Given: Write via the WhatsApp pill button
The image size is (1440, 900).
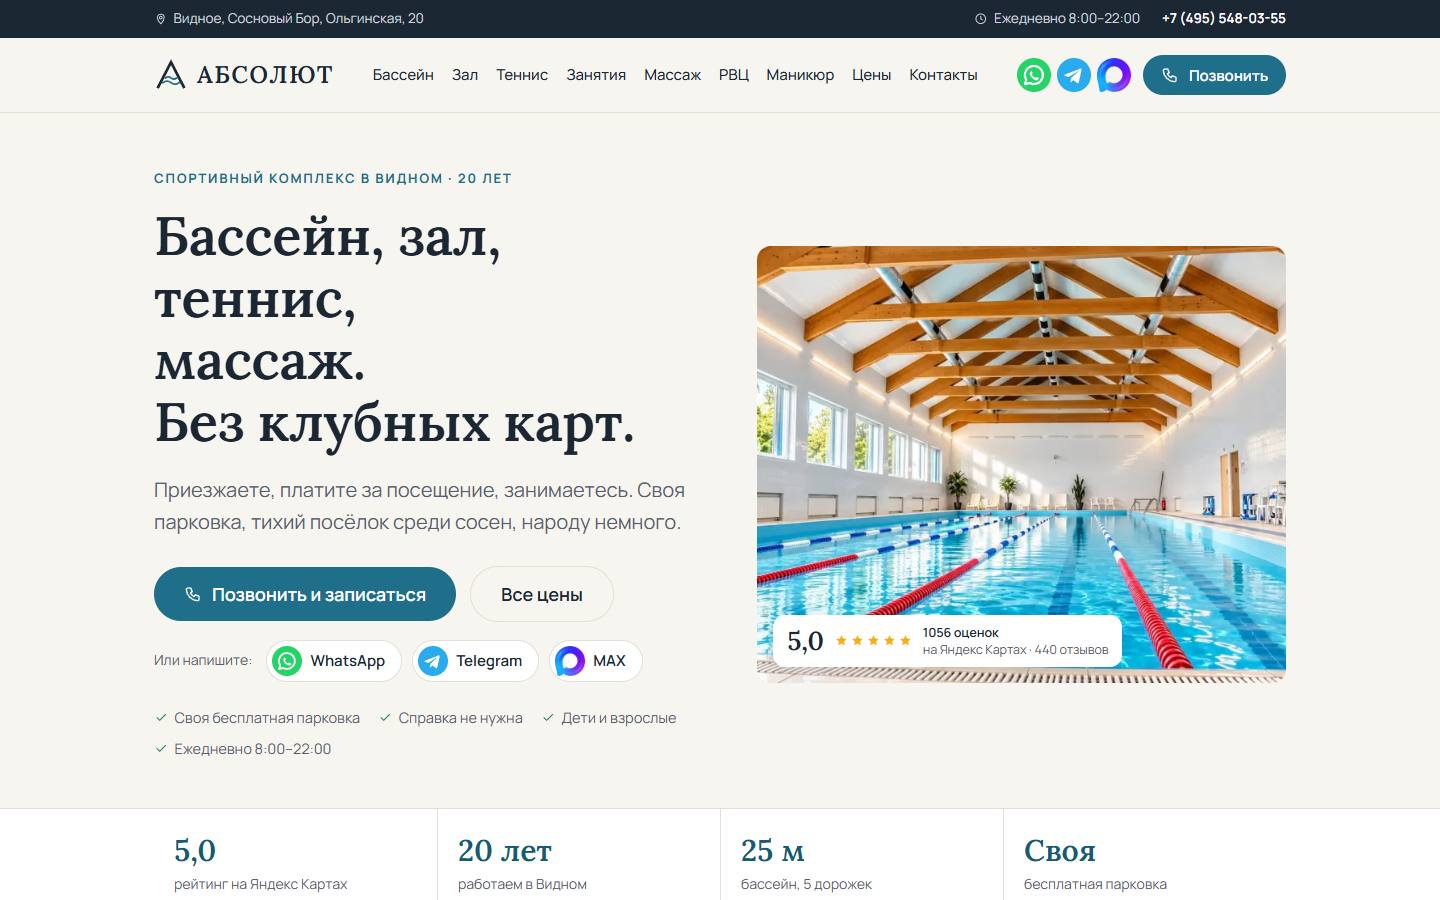Looking at the screenshot, I should pos(334,661).
